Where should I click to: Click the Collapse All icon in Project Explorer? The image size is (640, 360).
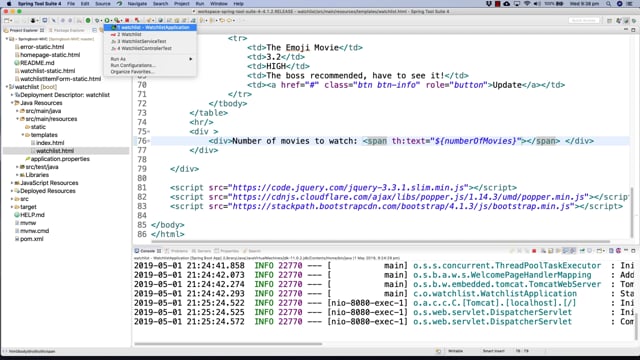pos(94,30)
